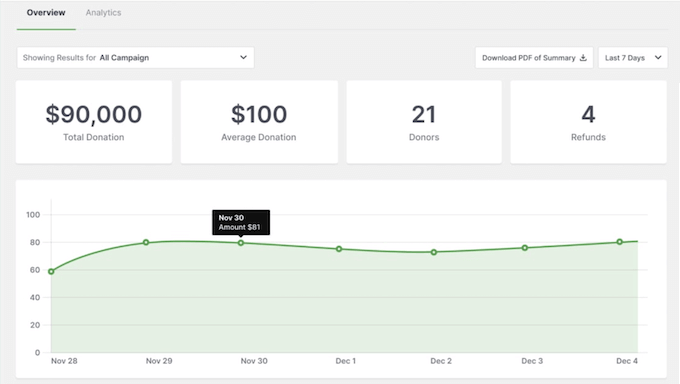Click the 'Nov 28' x-axis label
Image resolution: width=680 pixels, height=384 pixels.
64,361
